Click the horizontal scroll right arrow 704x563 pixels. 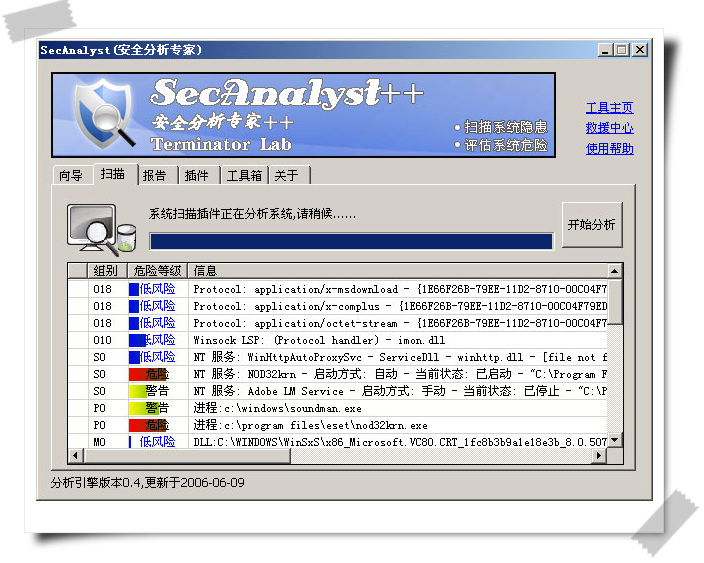point(599,456)
